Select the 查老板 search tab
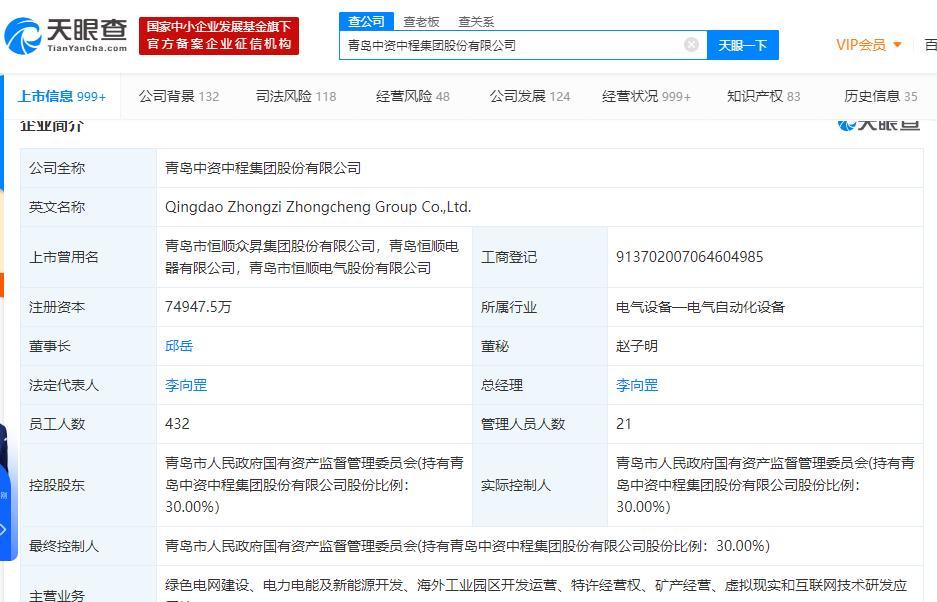The image size is (937, 602). 421,22
